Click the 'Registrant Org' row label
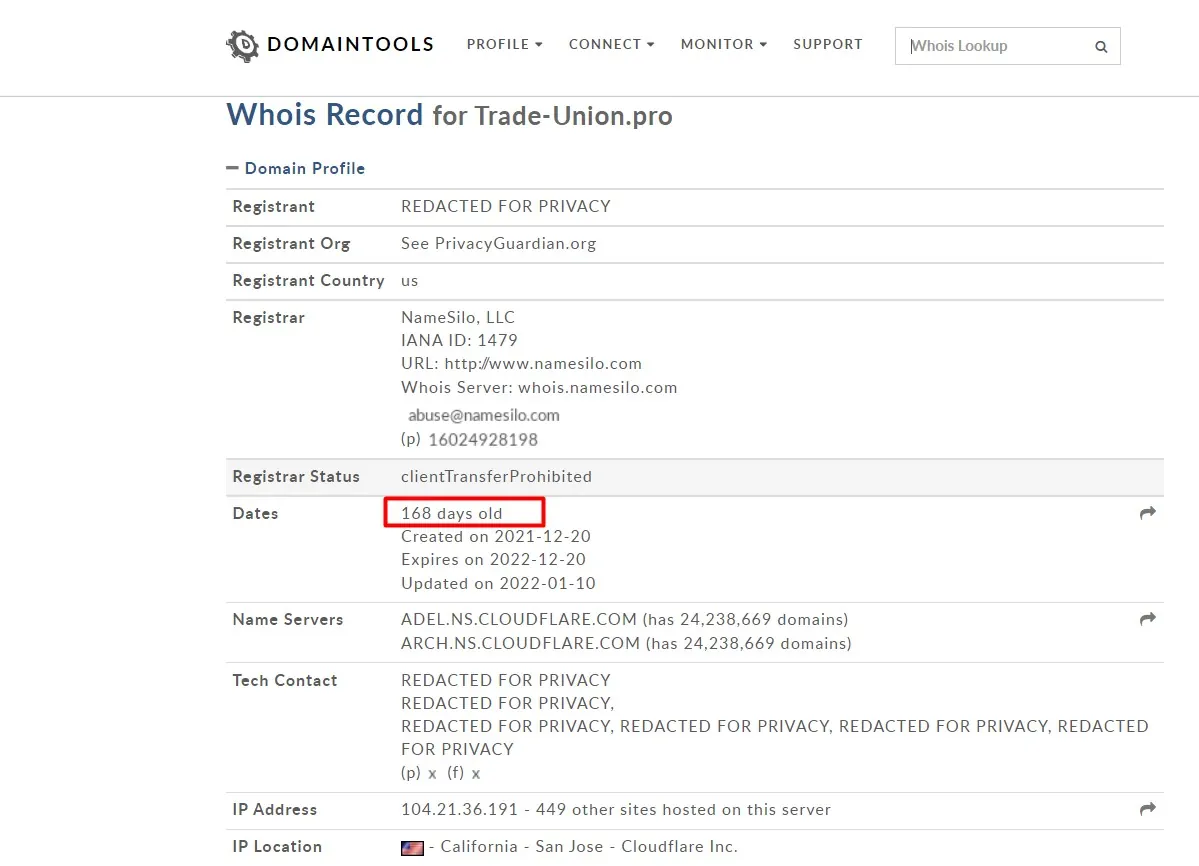The width and height of the screenshot is (1199, 866). click(x=291, y=243)
